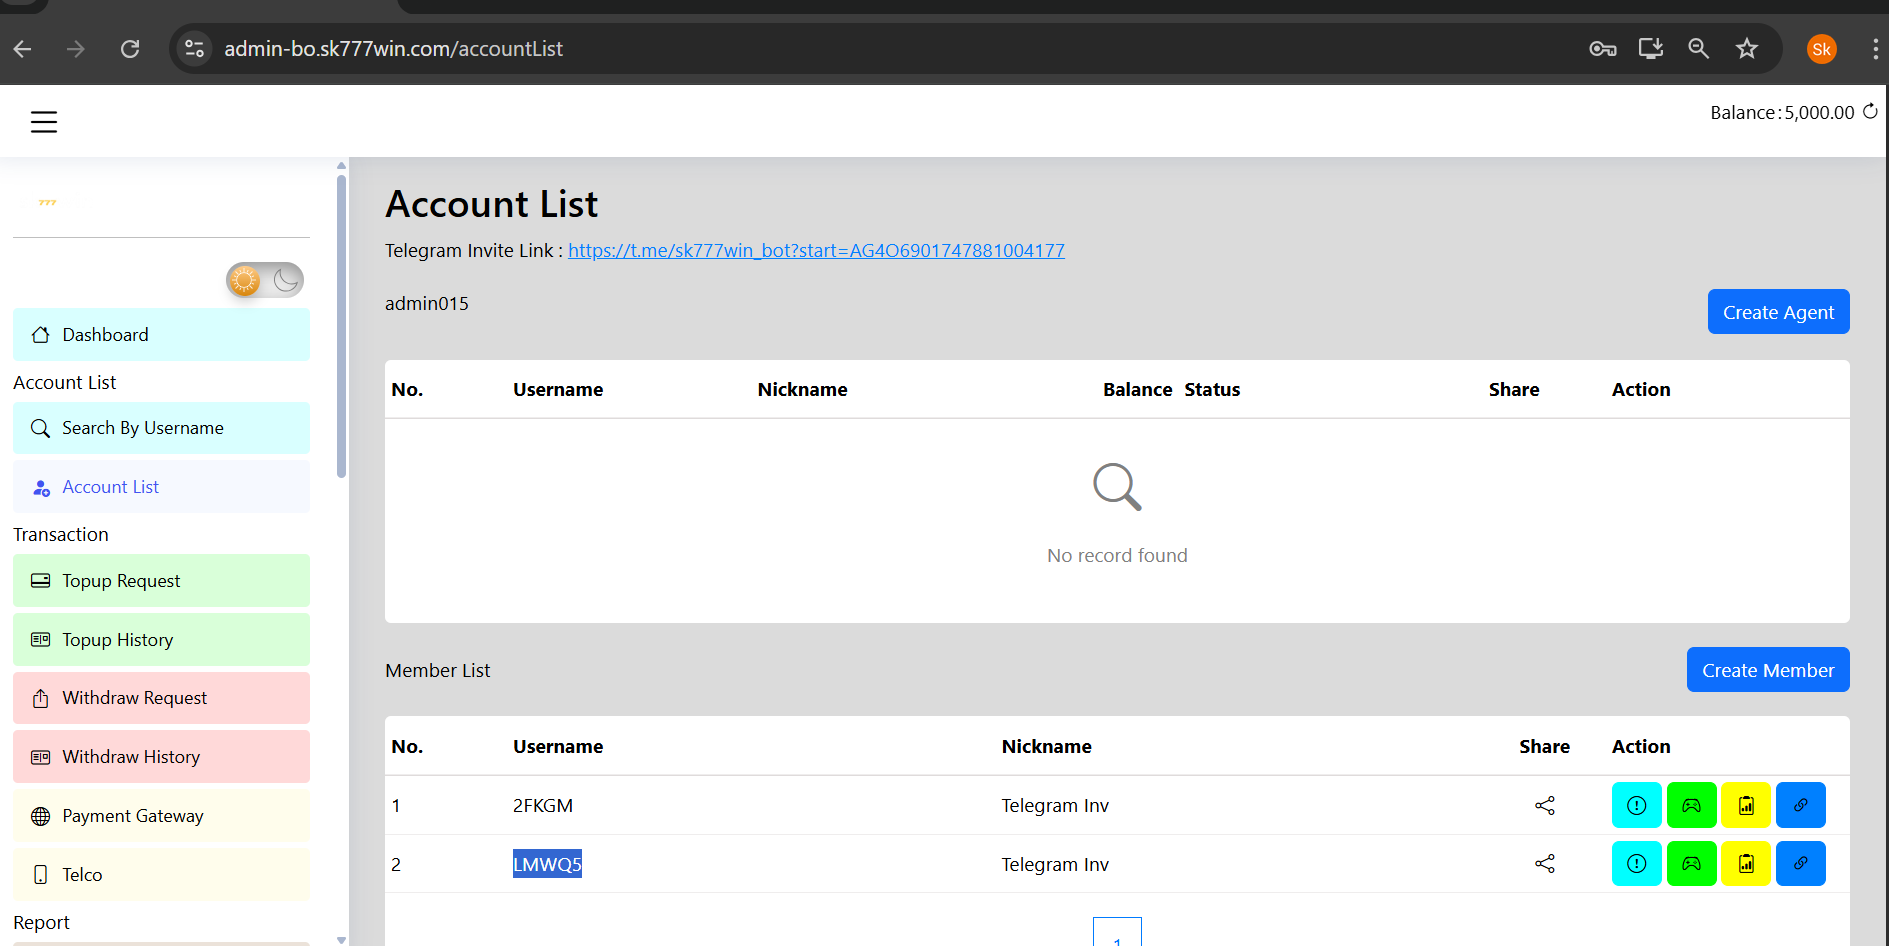Screen dimensions: 1889x946
Task: Refresh the balance amount
Action: (x=1870, y=112)
